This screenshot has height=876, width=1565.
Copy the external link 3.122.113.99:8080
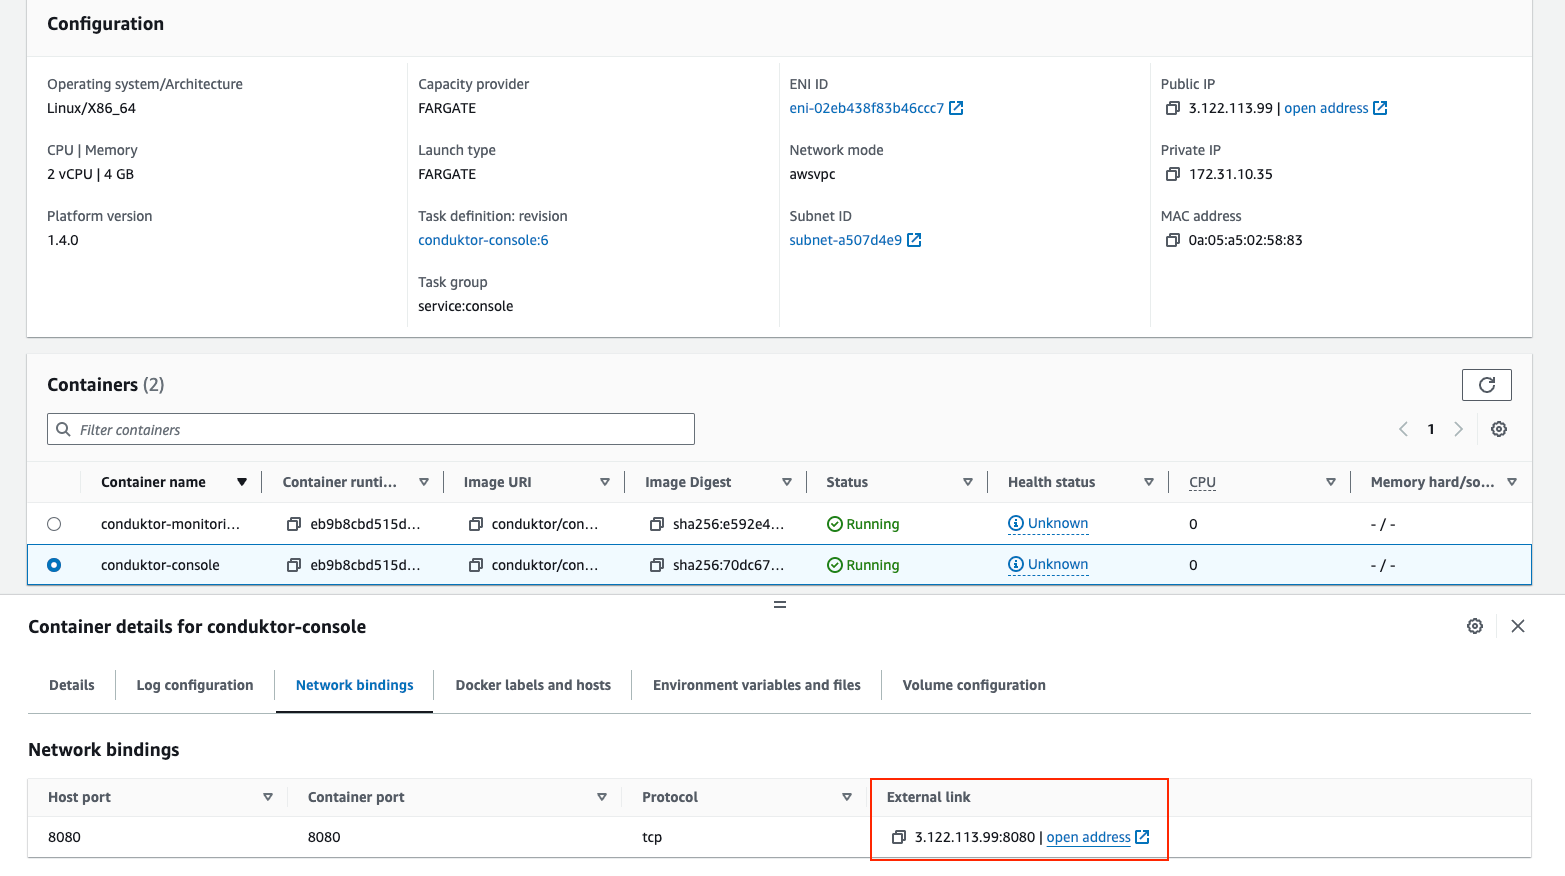pos(897,837)
